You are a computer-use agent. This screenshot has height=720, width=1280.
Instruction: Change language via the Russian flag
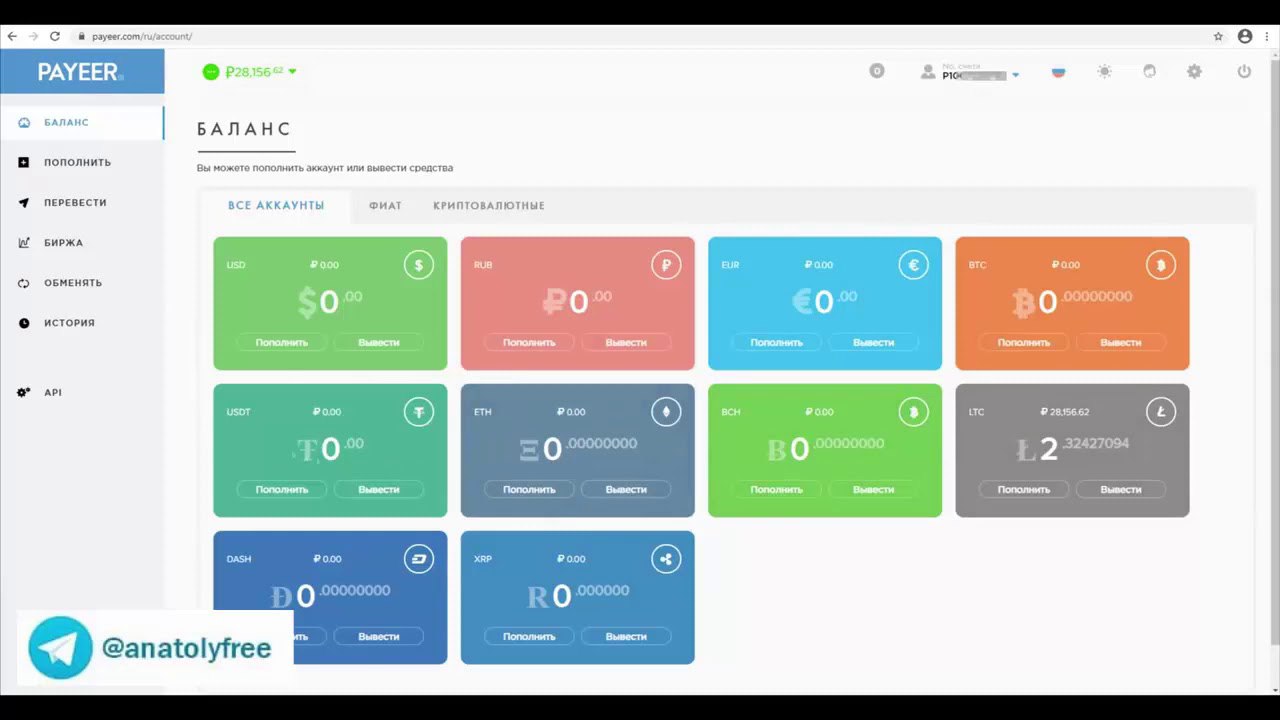[1058, 72]
